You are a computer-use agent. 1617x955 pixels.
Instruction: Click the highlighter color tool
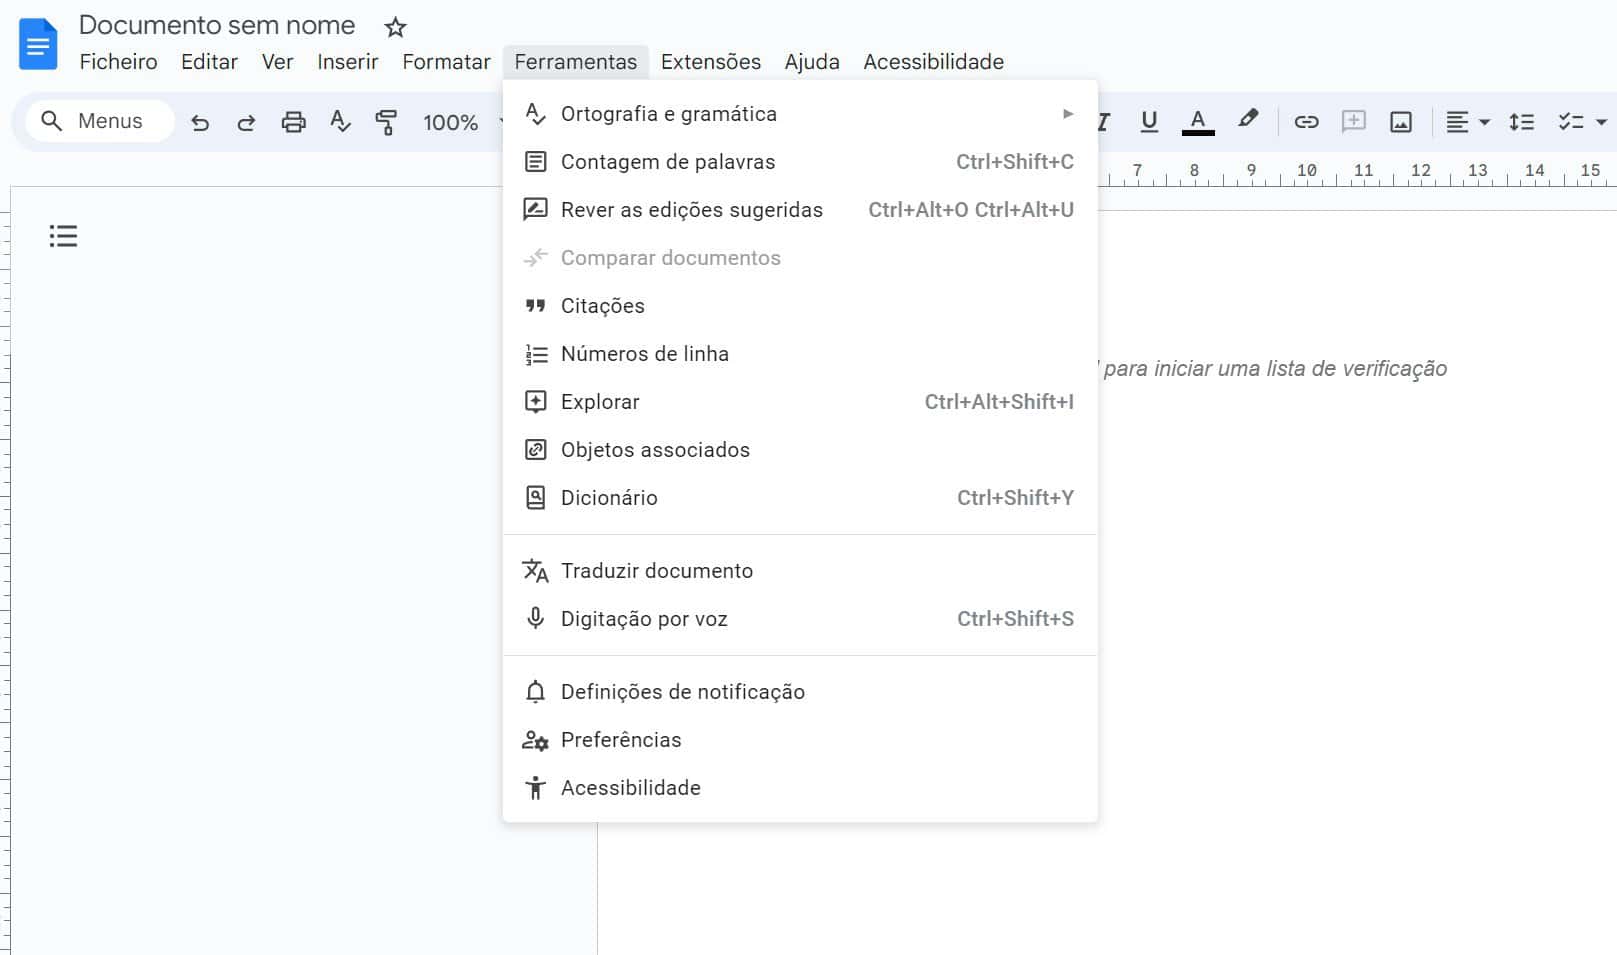pos(1247,121)
